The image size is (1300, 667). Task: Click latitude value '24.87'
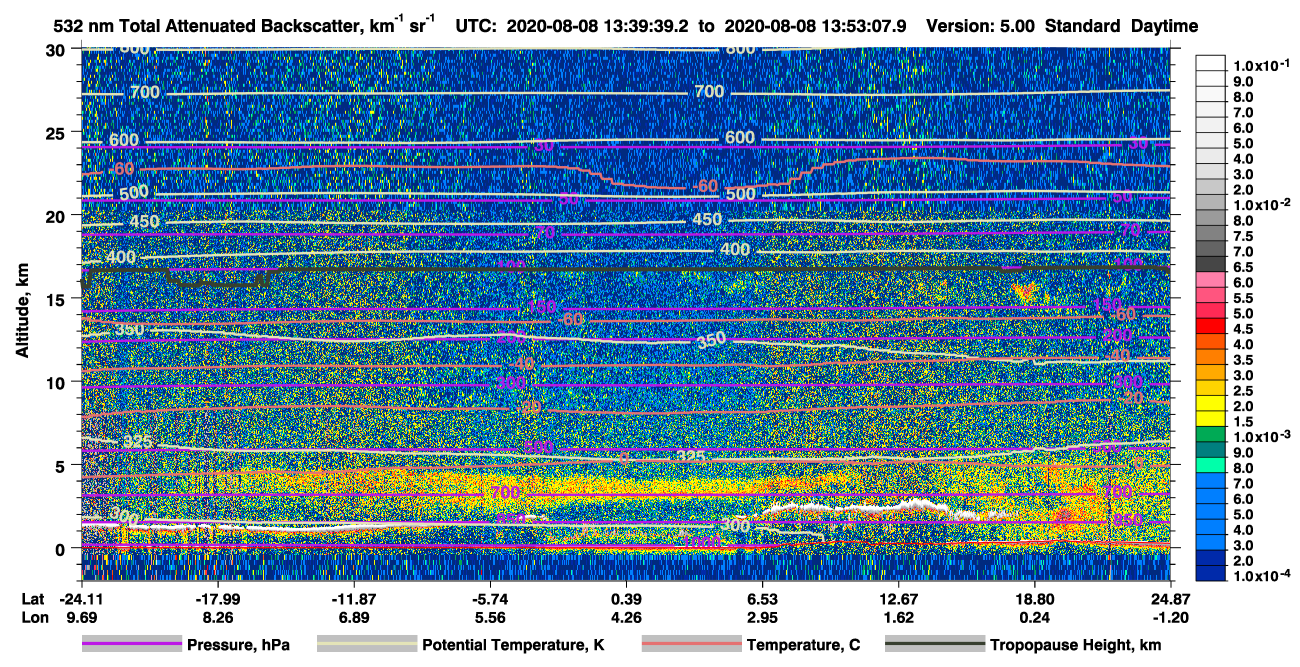[1171, 599]
